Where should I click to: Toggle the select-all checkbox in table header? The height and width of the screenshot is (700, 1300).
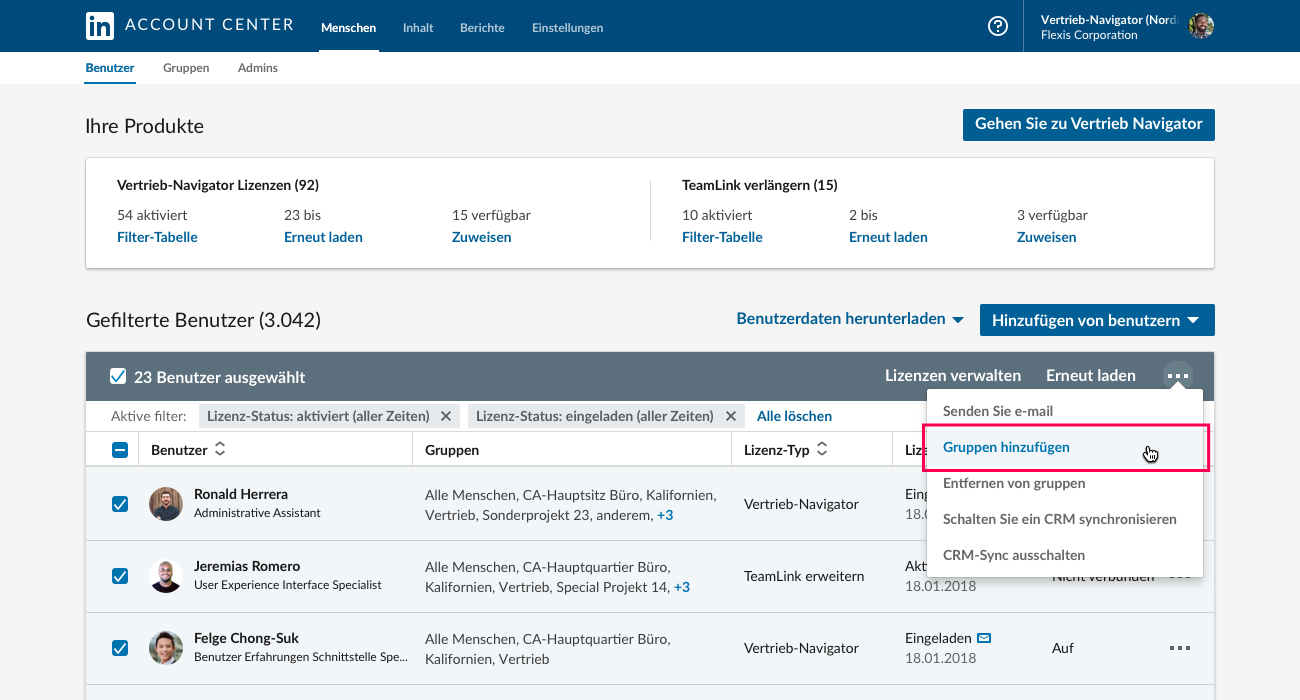pyautogui.click(x=120, y=450)
